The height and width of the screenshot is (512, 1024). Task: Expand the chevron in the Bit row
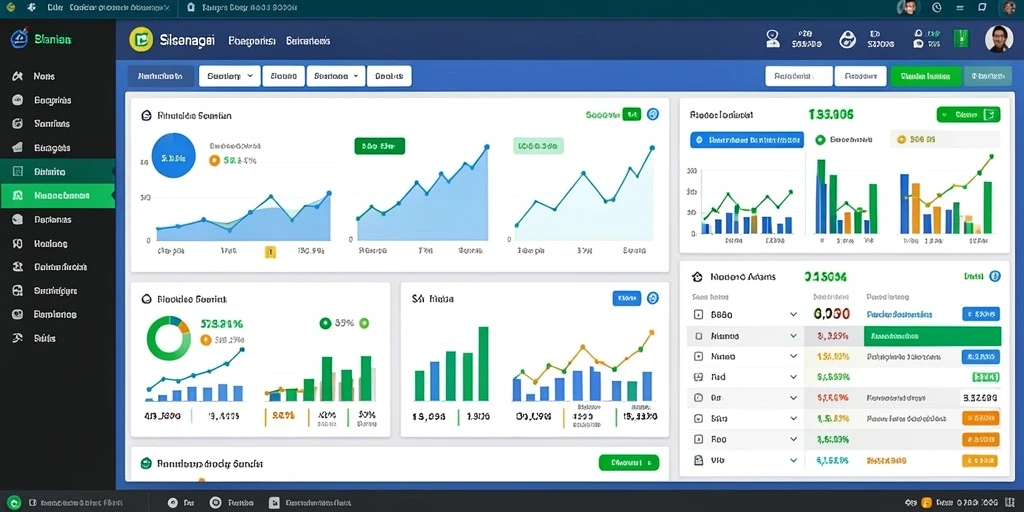[793, 398]
